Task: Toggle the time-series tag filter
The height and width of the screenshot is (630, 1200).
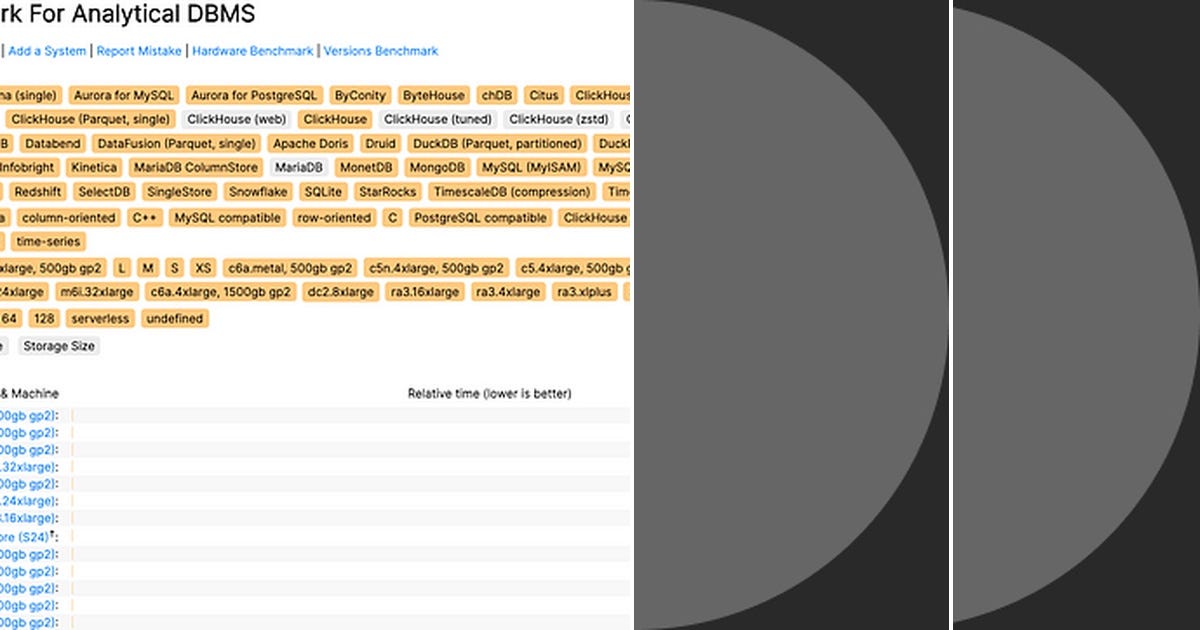Action: [48, 241]
